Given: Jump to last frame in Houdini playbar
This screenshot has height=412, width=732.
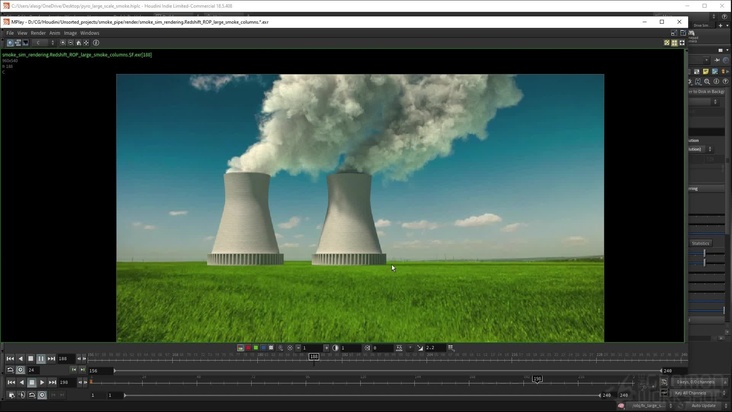Looking at the screenshot, I should point(52,383).
